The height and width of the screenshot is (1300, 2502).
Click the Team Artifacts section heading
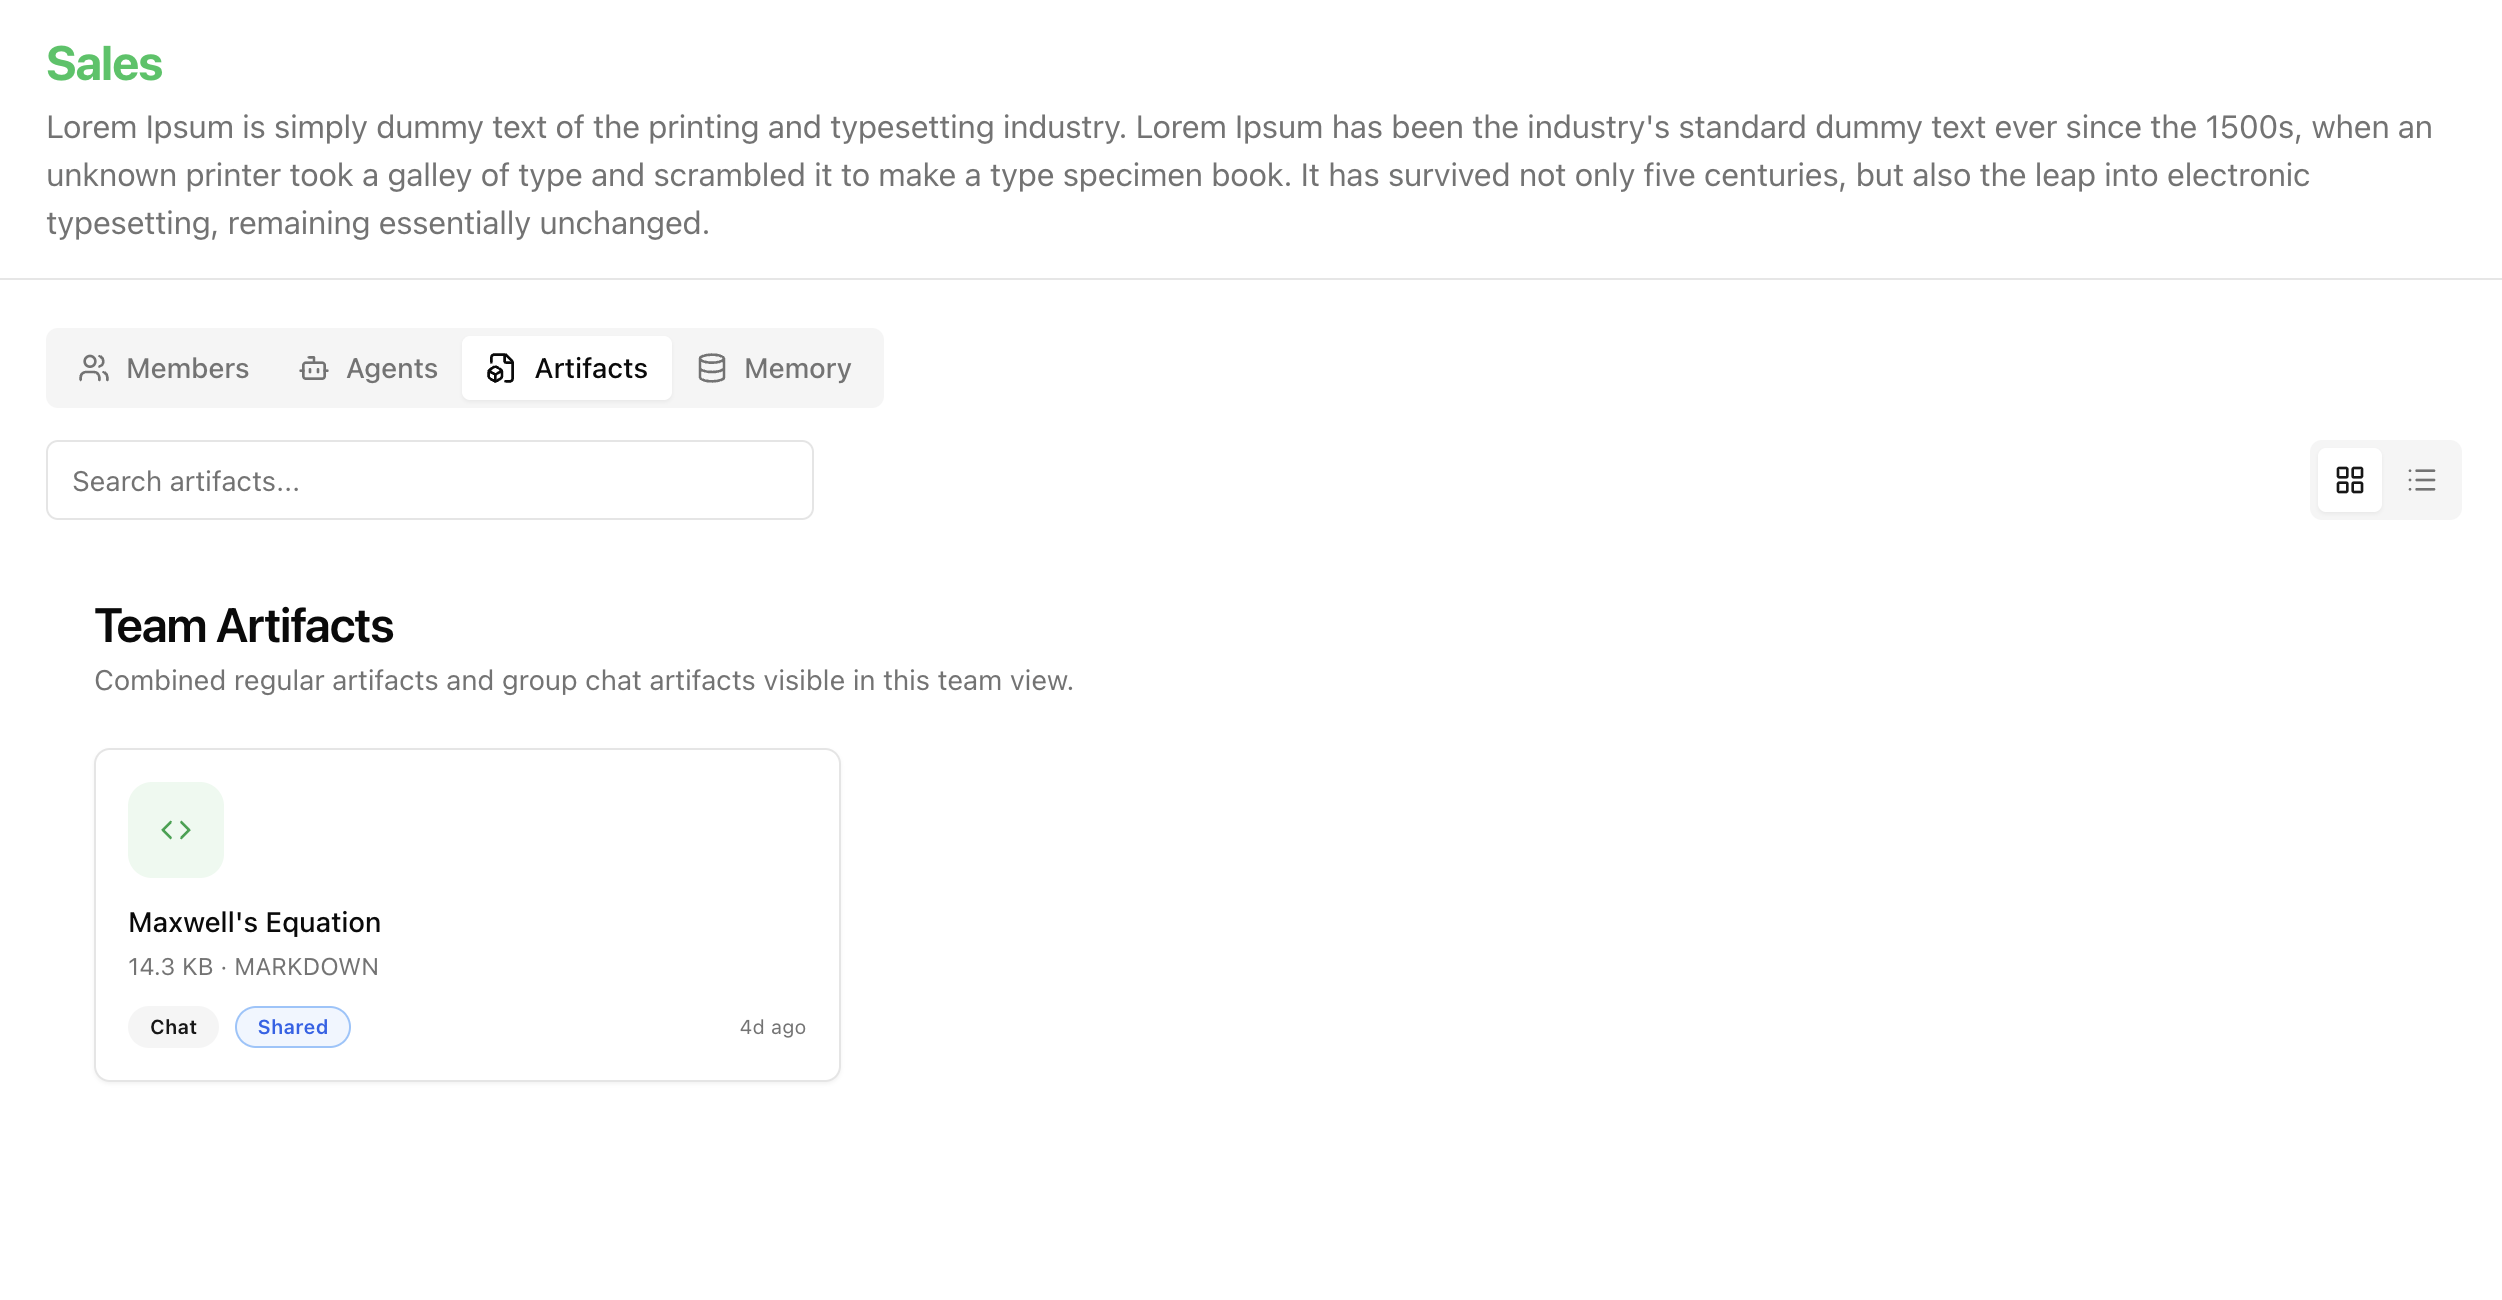coord(244,626)
